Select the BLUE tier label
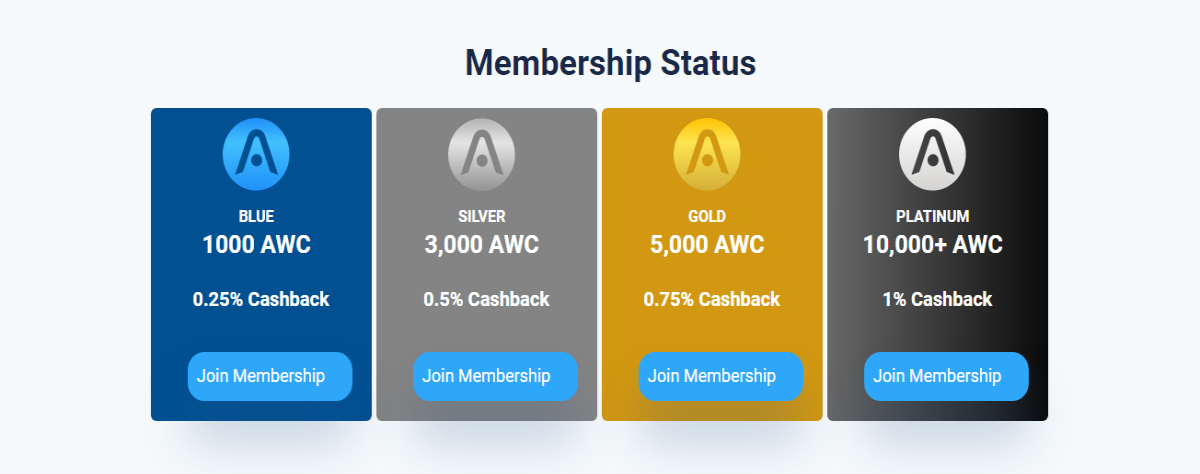The image size is (1200, 474). 256,216
